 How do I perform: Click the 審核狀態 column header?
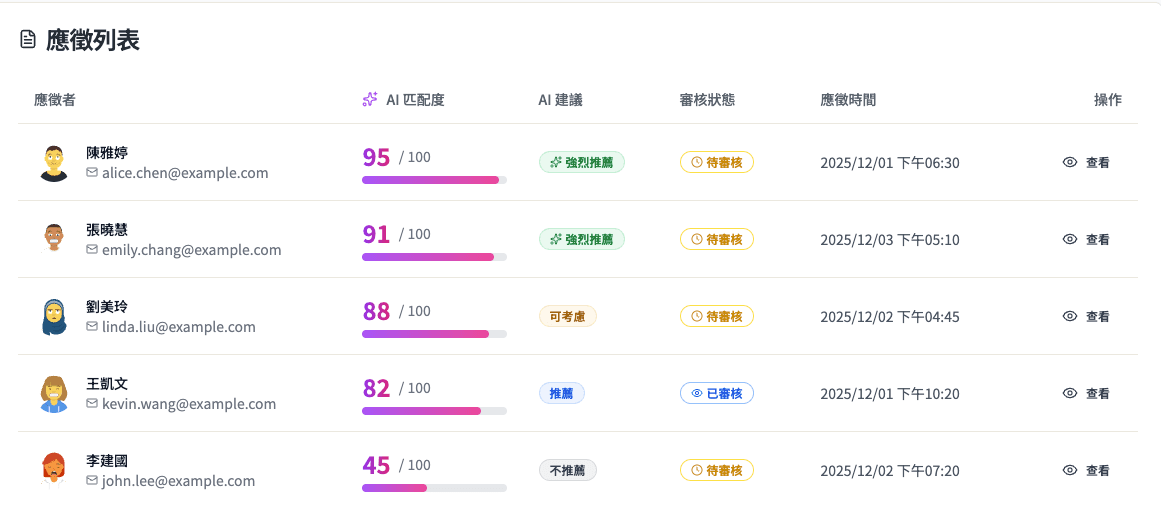pos(707,100)
